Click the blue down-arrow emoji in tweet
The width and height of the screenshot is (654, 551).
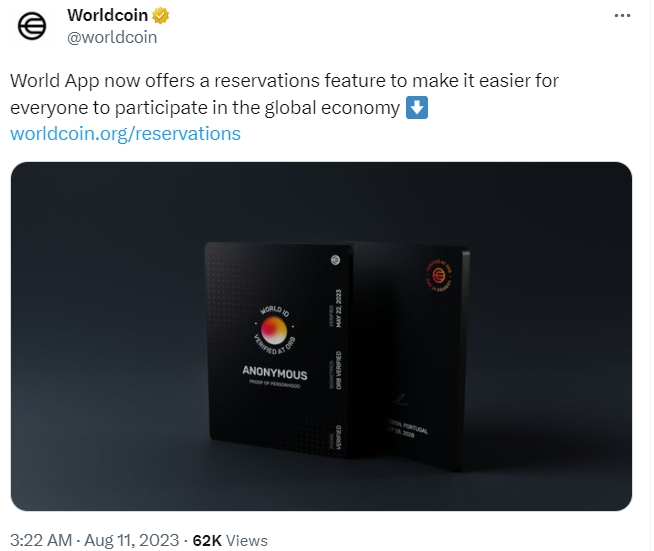[417, 107]
